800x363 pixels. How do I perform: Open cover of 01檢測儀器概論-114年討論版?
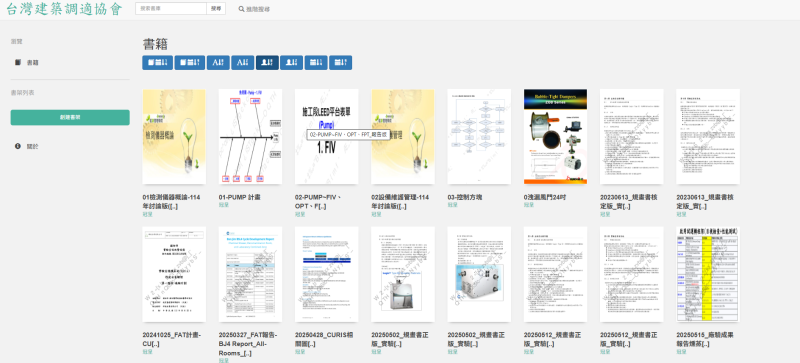[x=174, y=137]
